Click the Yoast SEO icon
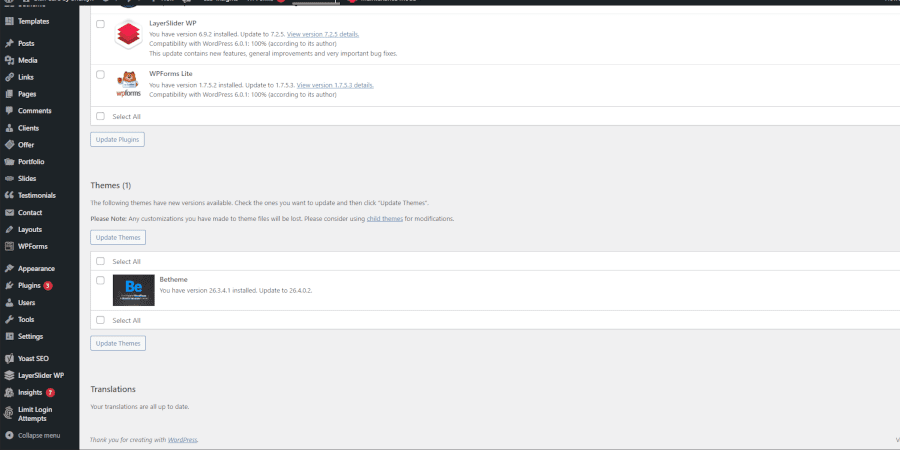The height and width of the screenshot is (450, 900). point(9,359)
